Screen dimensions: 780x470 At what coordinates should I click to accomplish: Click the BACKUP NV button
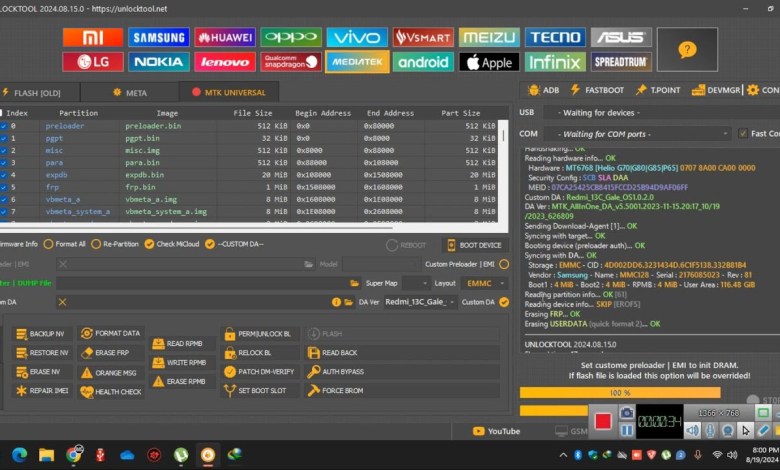tap(42, 334)
